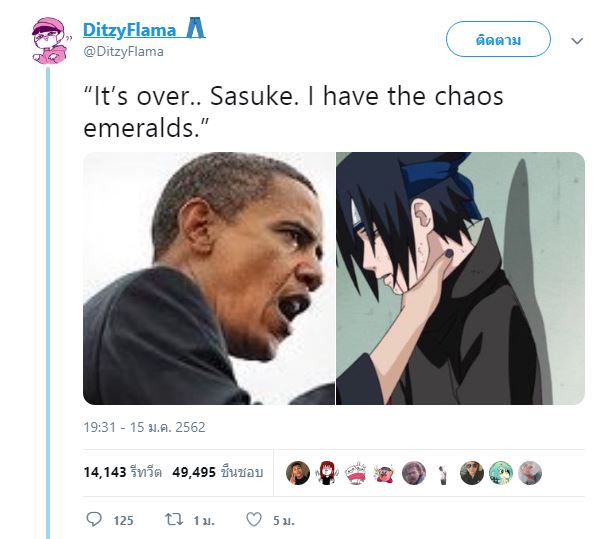Open the Sasuke anime image

[x=460, y=278]
